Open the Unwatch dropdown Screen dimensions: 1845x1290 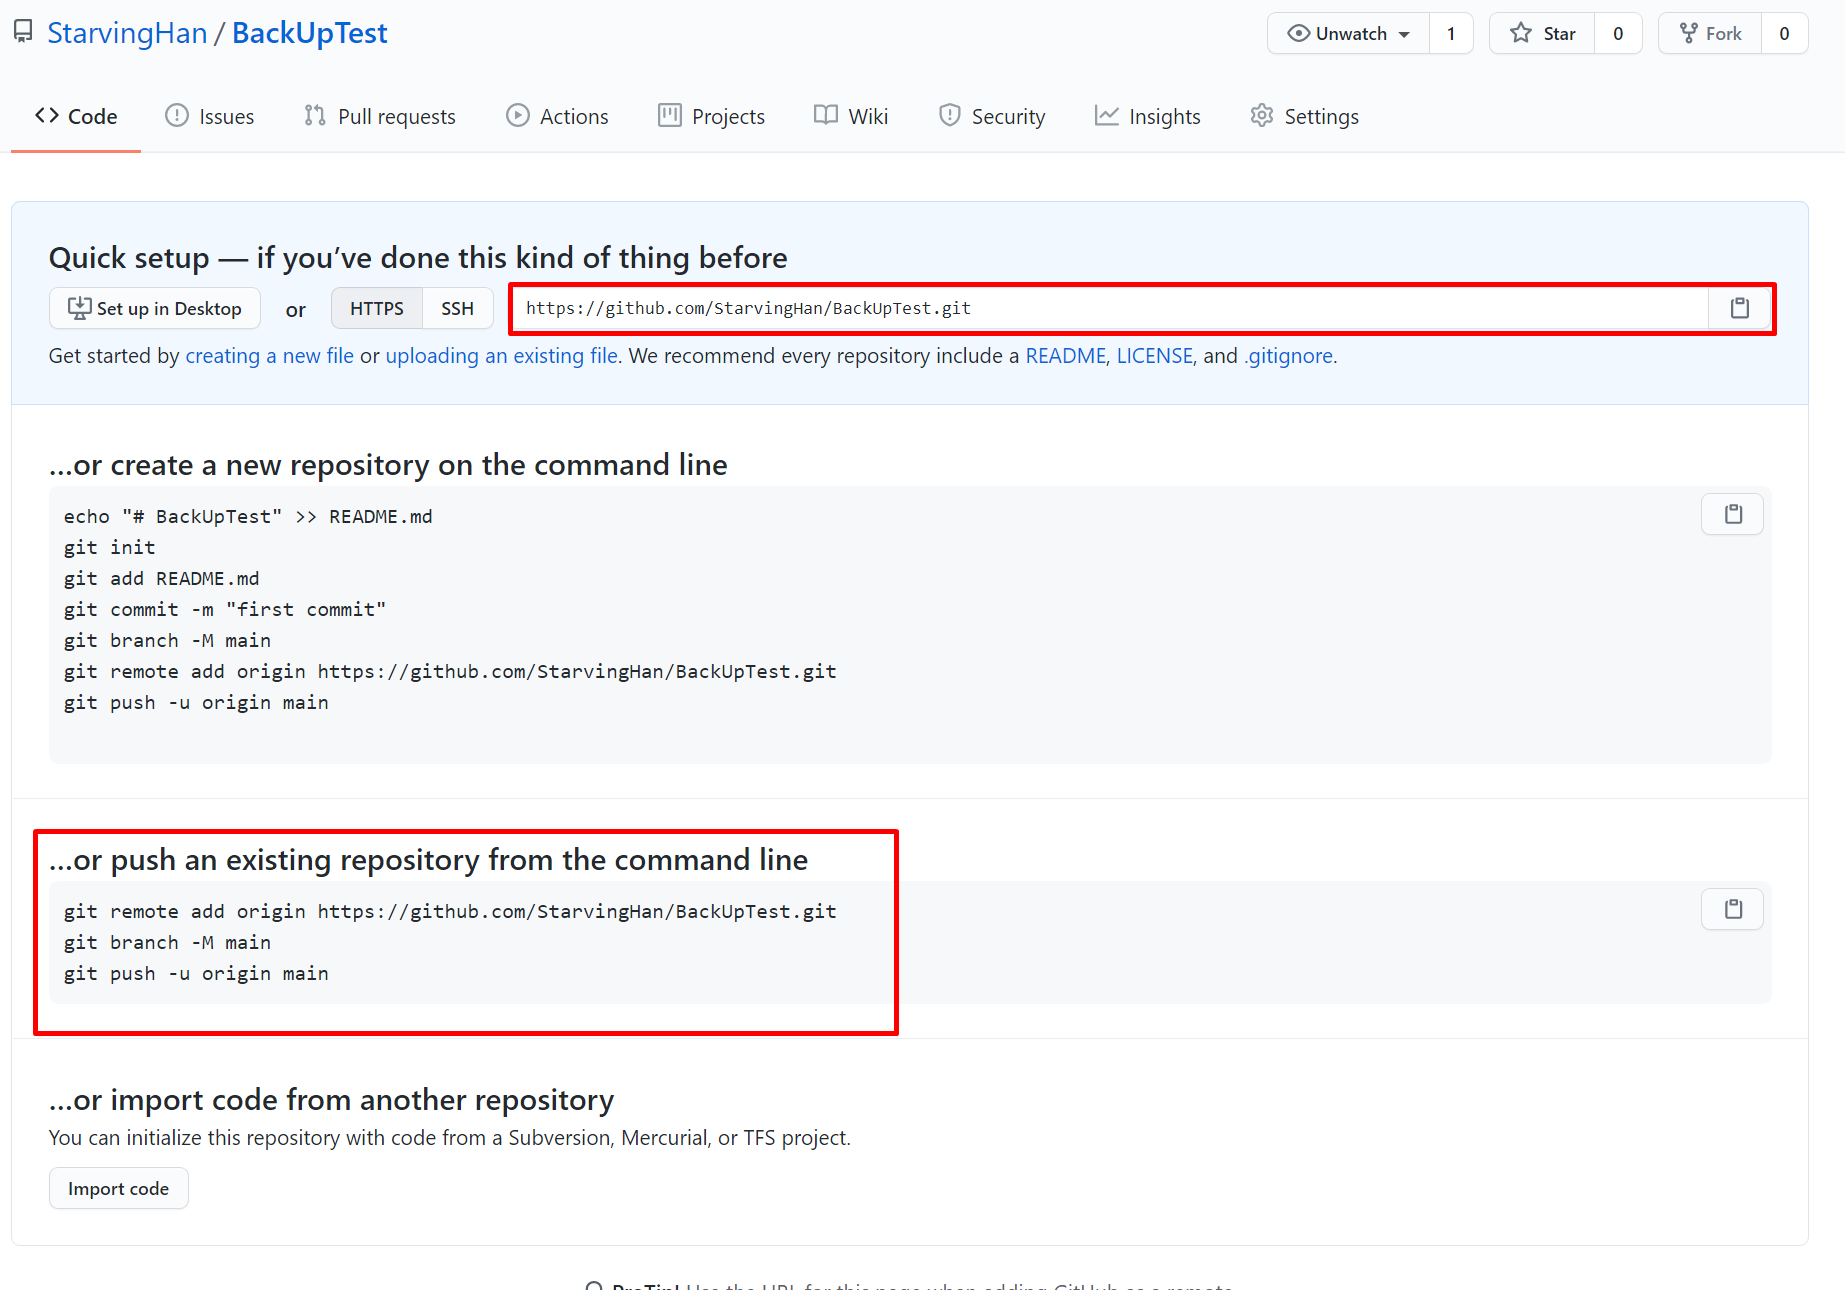pyautogui.click(x=1348, y=33)
